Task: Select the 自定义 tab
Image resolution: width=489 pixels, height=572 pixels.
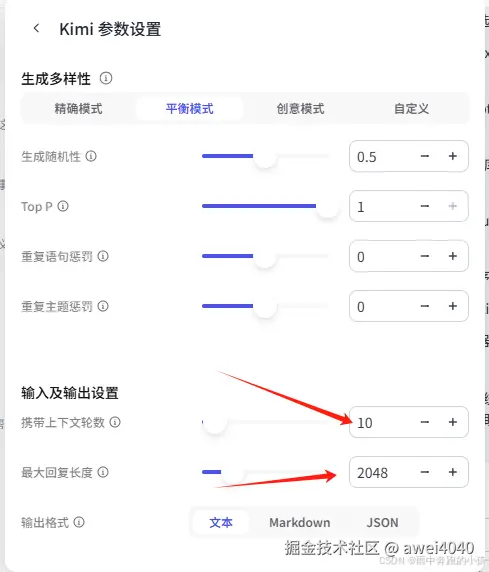Action: pos(411,109)
